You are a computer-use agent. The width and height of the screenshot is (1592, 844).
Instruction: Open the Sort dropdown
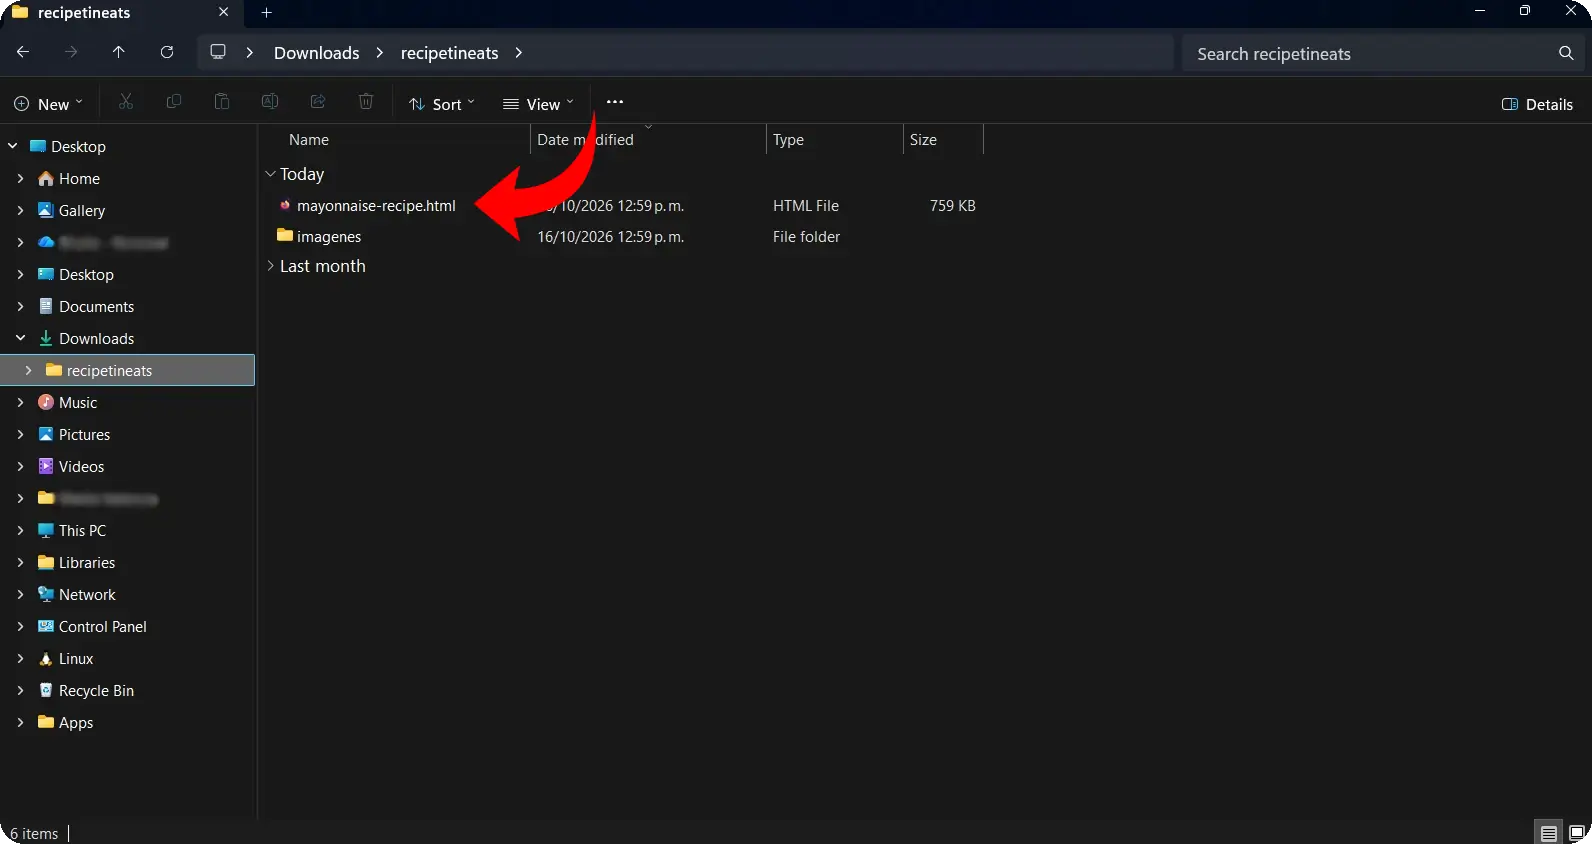coord(442,104)
